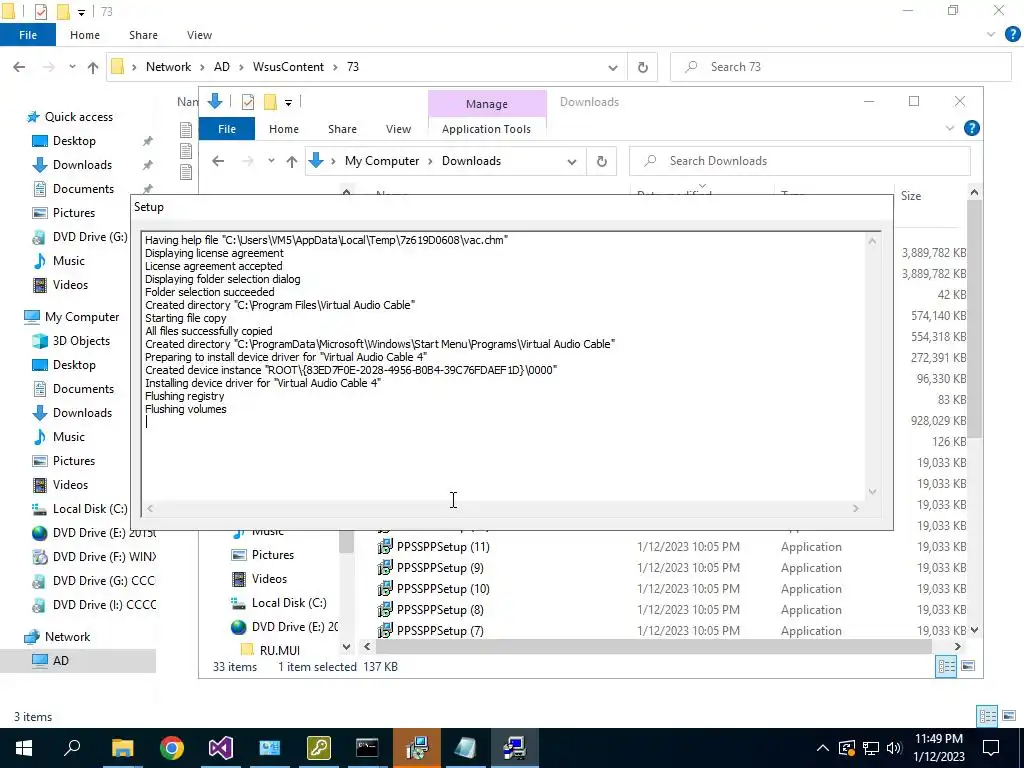
Task: Open Help in the Downloads window
Action: coord(972,129)
